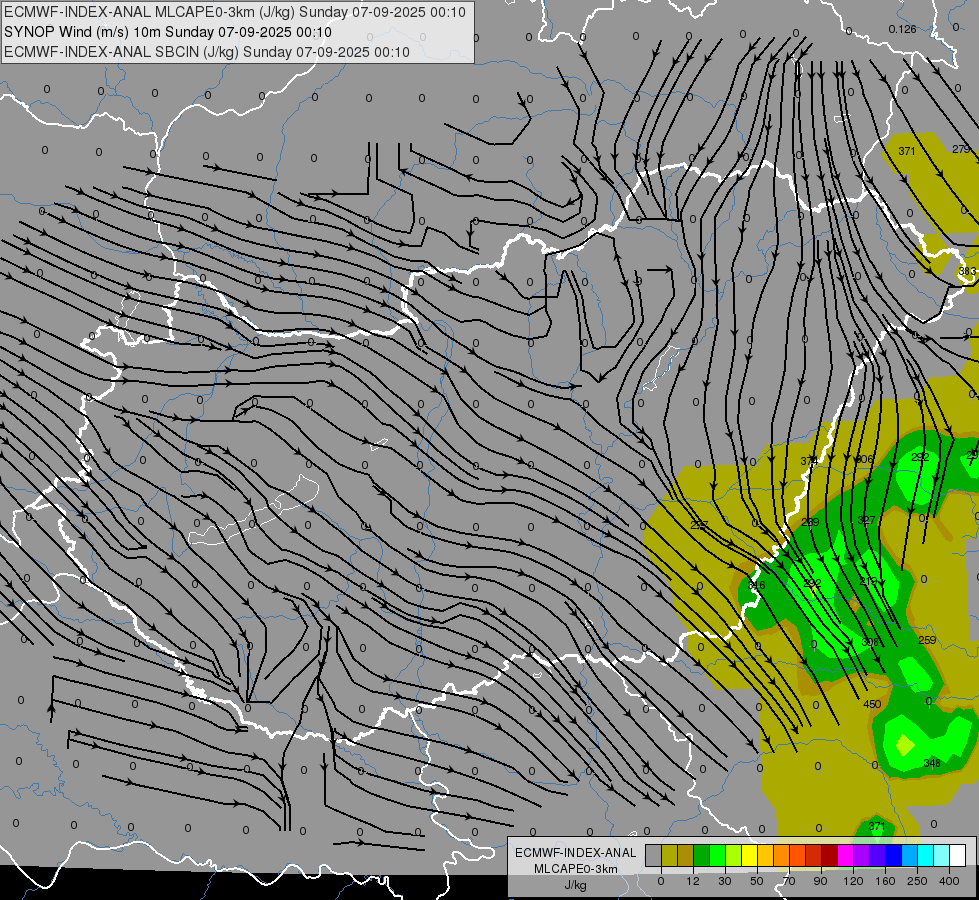Image resolution: width=979 pixels, height=900 pixels.
Task: Select the gray swatch in the legend
Action: click(654, 856)
